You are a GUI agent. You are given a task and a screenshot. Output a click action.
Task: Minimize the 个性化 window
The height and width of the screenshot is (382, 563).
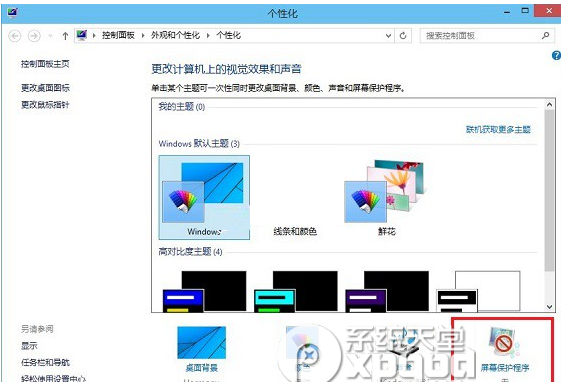pyautogui.click(x=507, y=12)
